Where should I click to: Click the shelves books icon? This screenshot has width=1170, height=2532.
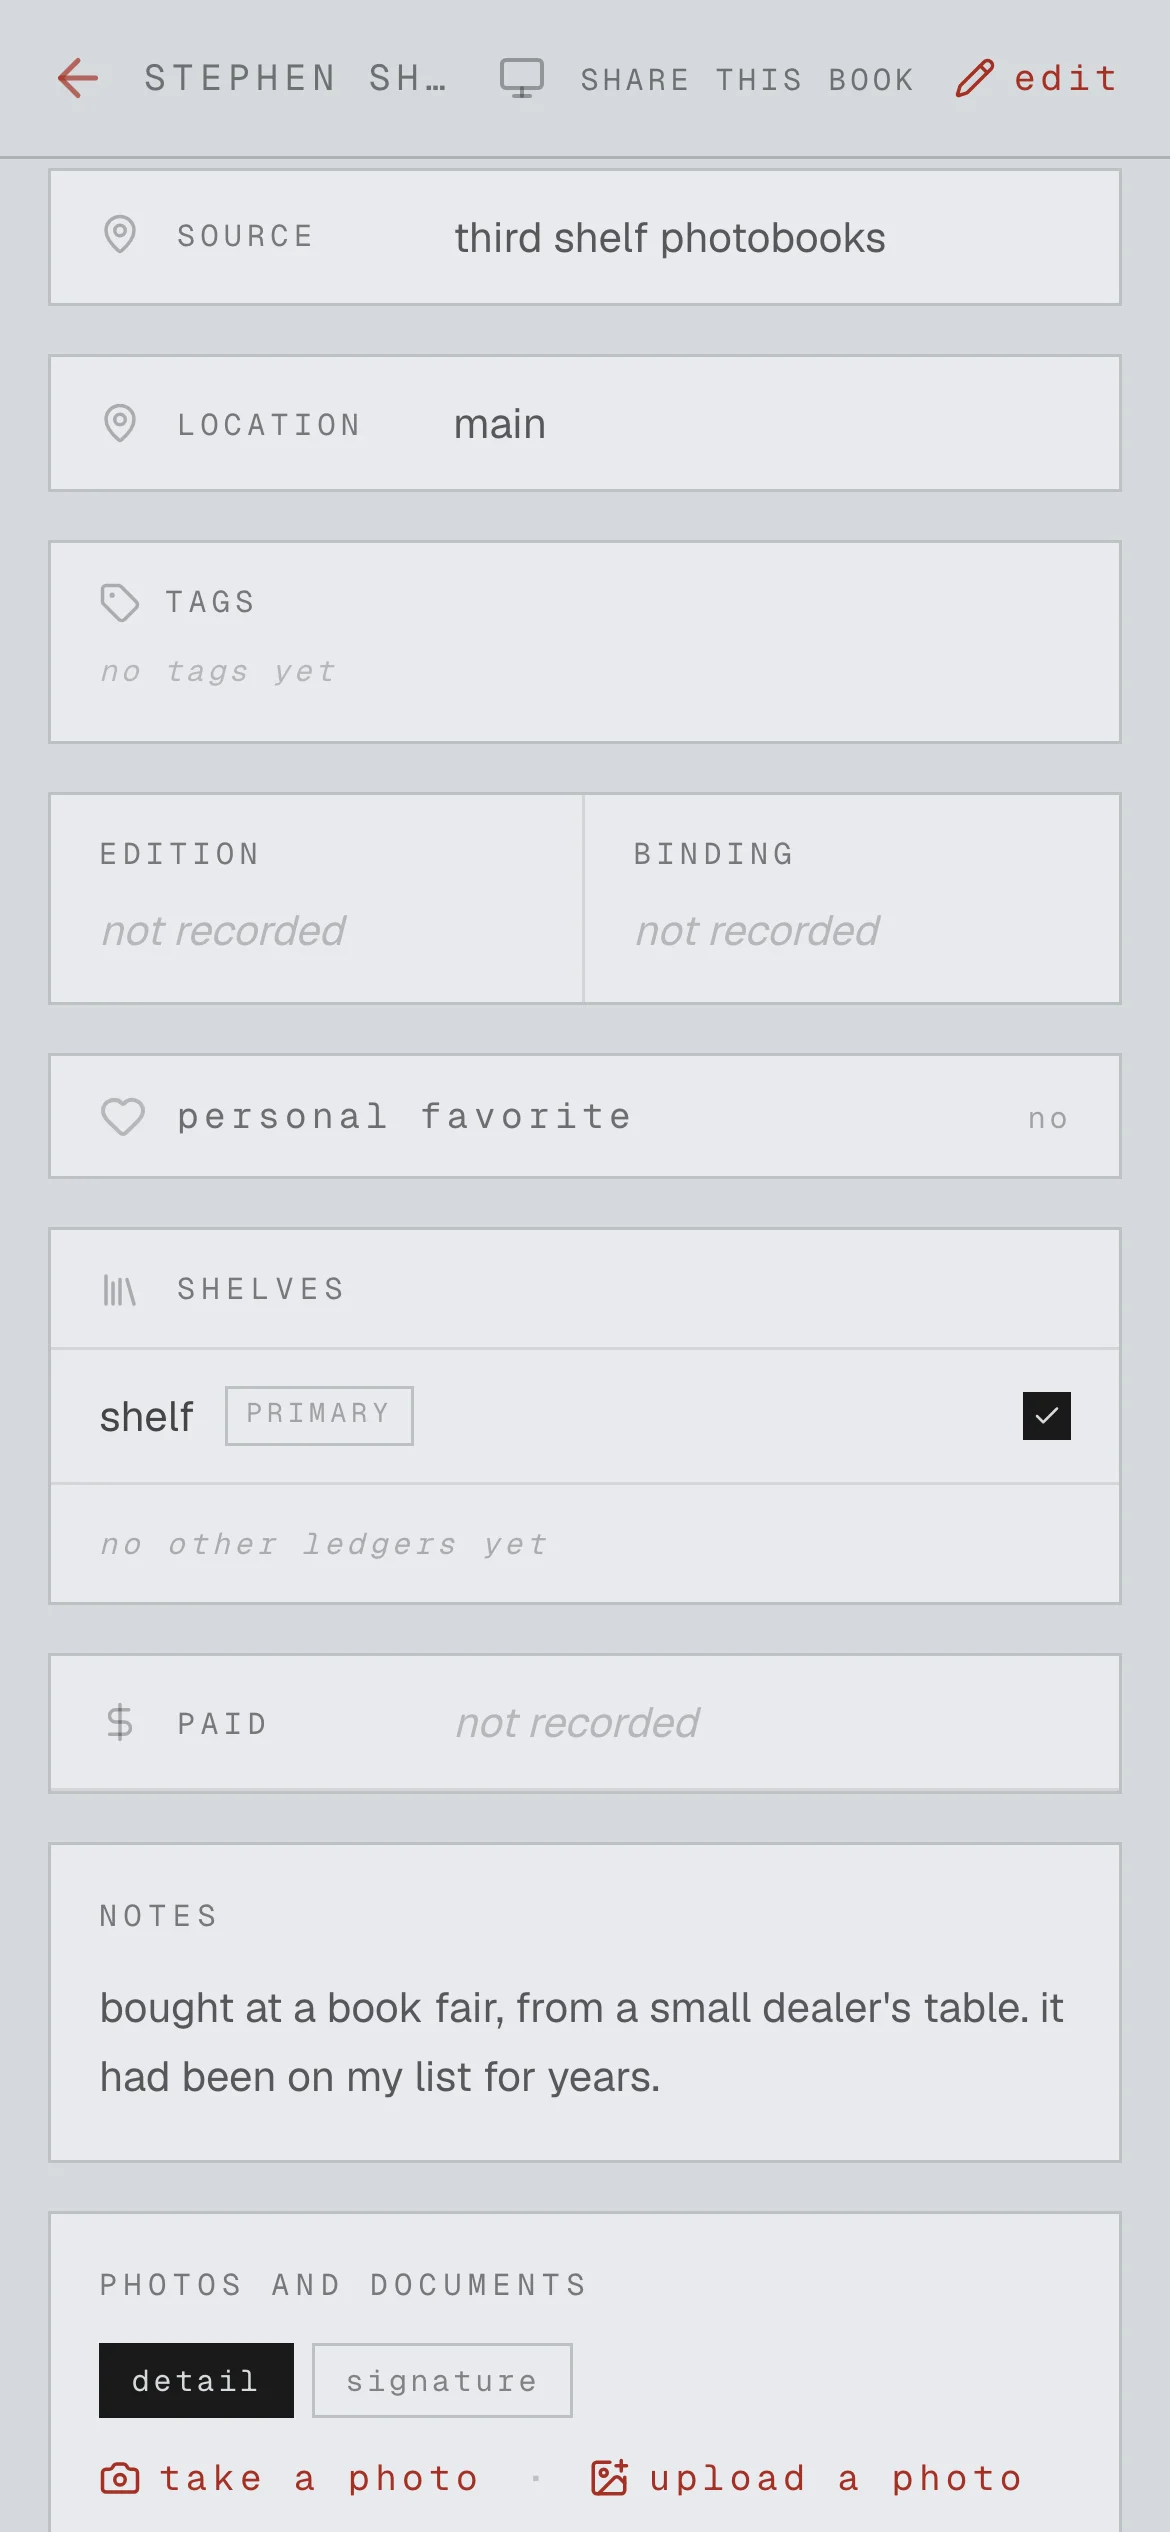coord(120,1290)
